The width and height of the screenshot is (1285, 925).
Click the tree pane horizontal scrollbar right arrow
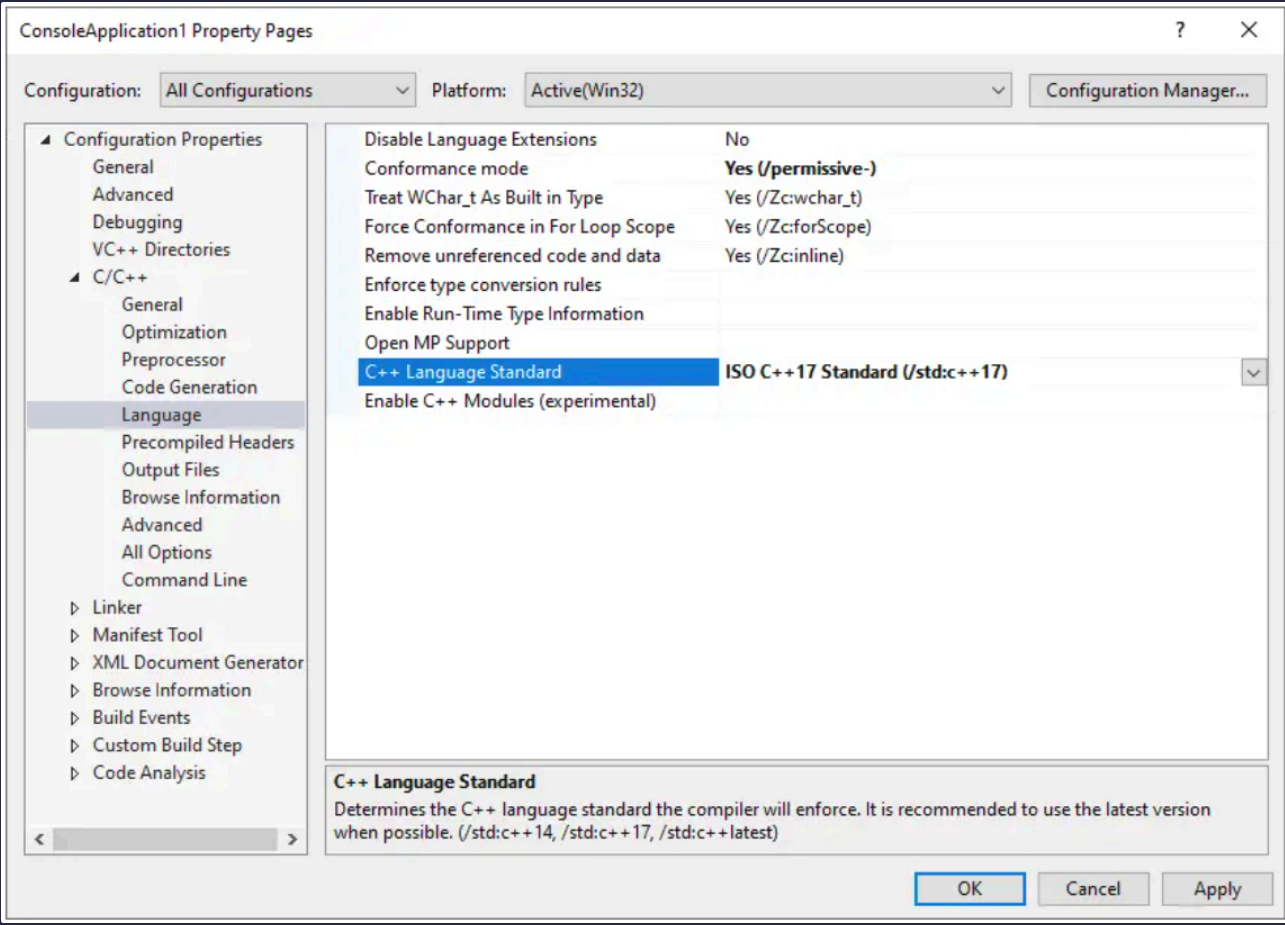pyautogui.click(x=292, y=840)
